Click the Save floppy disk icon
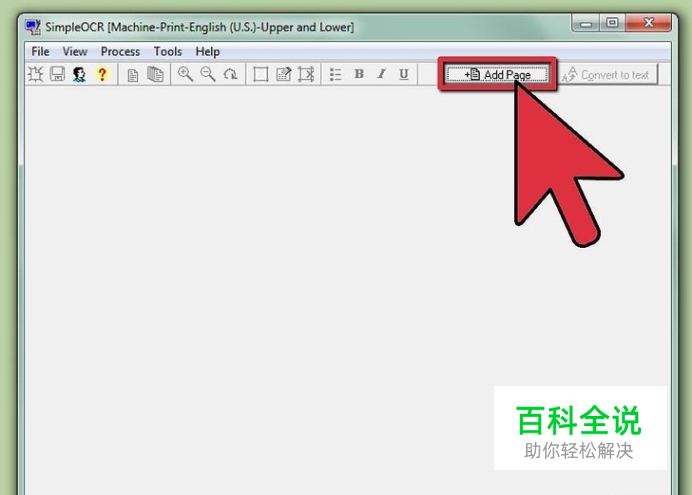This screenshot has height=495, width=692. tap(57, 74)
